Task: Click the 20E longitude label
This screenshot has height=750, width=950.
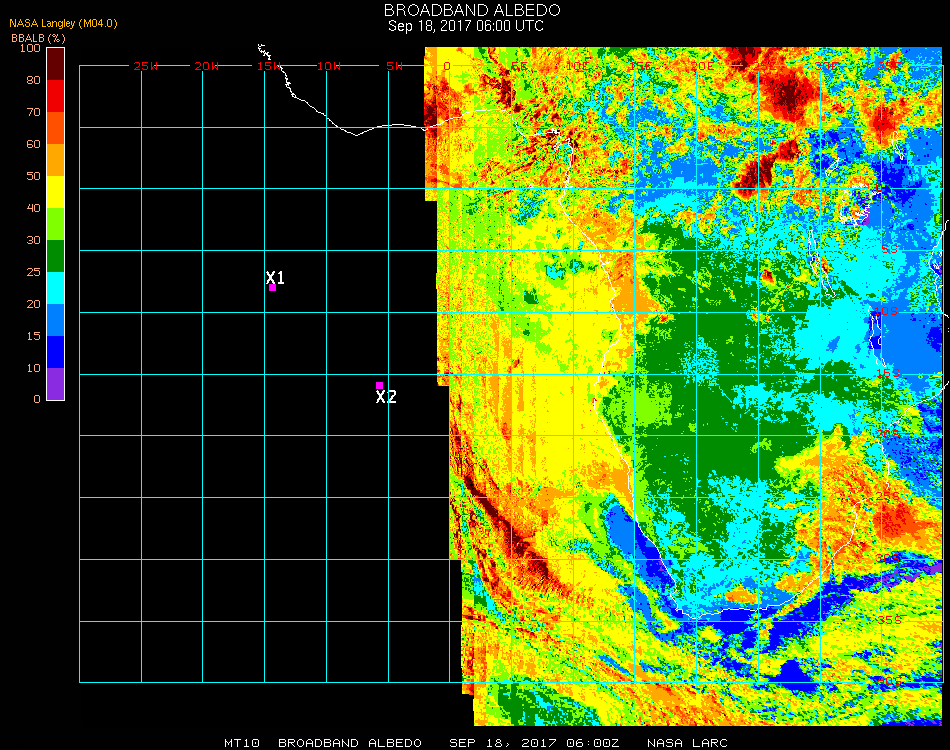Action: coord(701,66)
